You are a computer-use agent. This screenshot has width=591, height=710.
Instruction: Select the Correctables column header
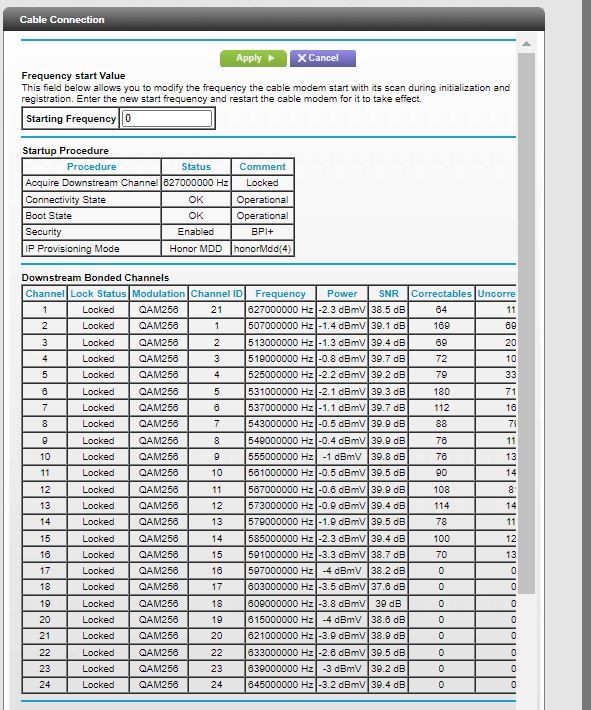(x=442, y=294)
